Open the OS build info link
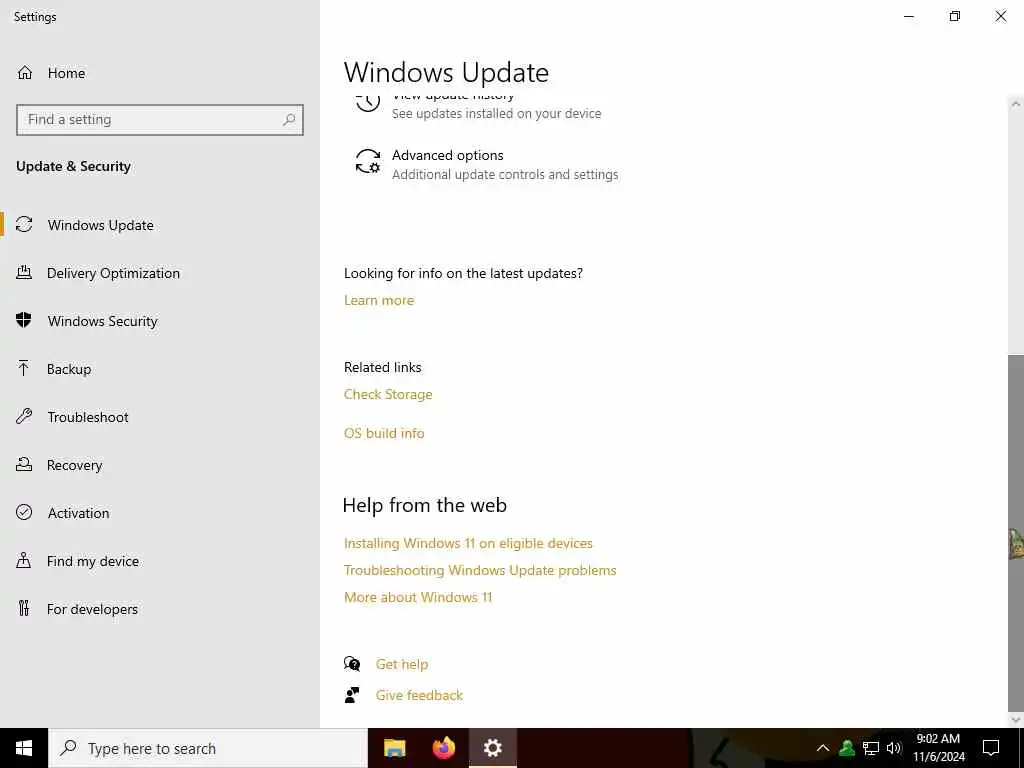Image resolution: width=1024 pixels, height=768 pixels. tap(384, 433)
